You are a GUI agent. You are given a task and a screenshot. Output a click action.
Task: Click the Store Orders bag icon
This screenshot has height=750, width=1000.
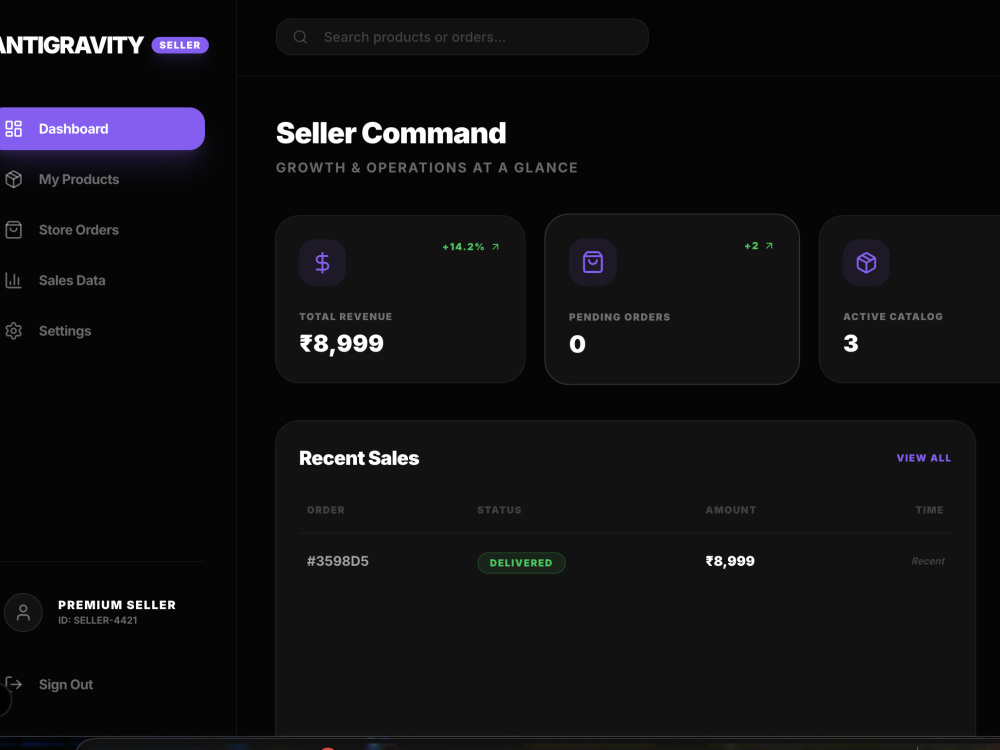(x=13, y=230)
